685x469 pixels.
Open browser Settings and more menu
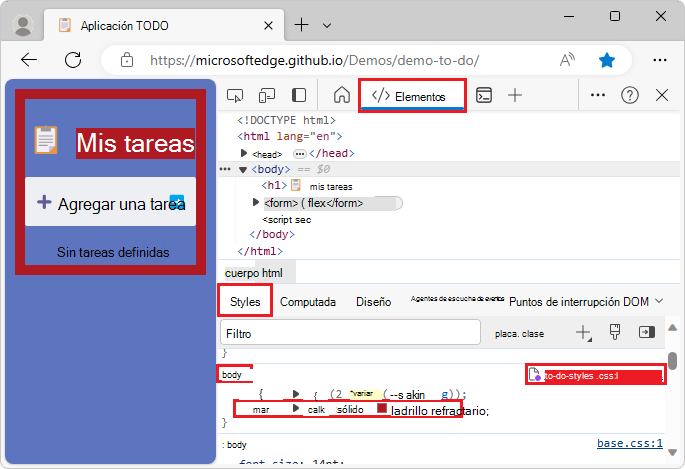[659, 60]
